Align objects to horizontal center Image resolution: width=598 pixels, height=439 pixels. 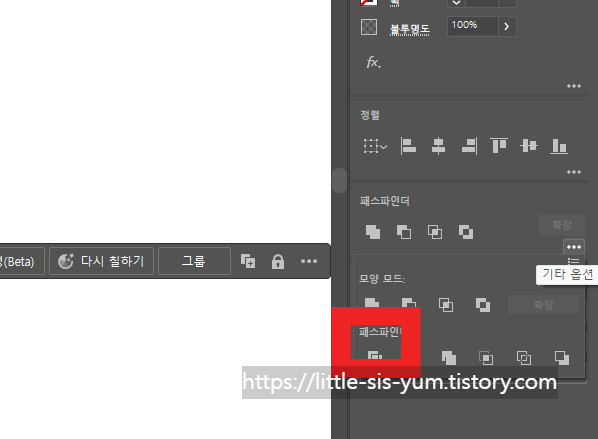pos(438,146)
